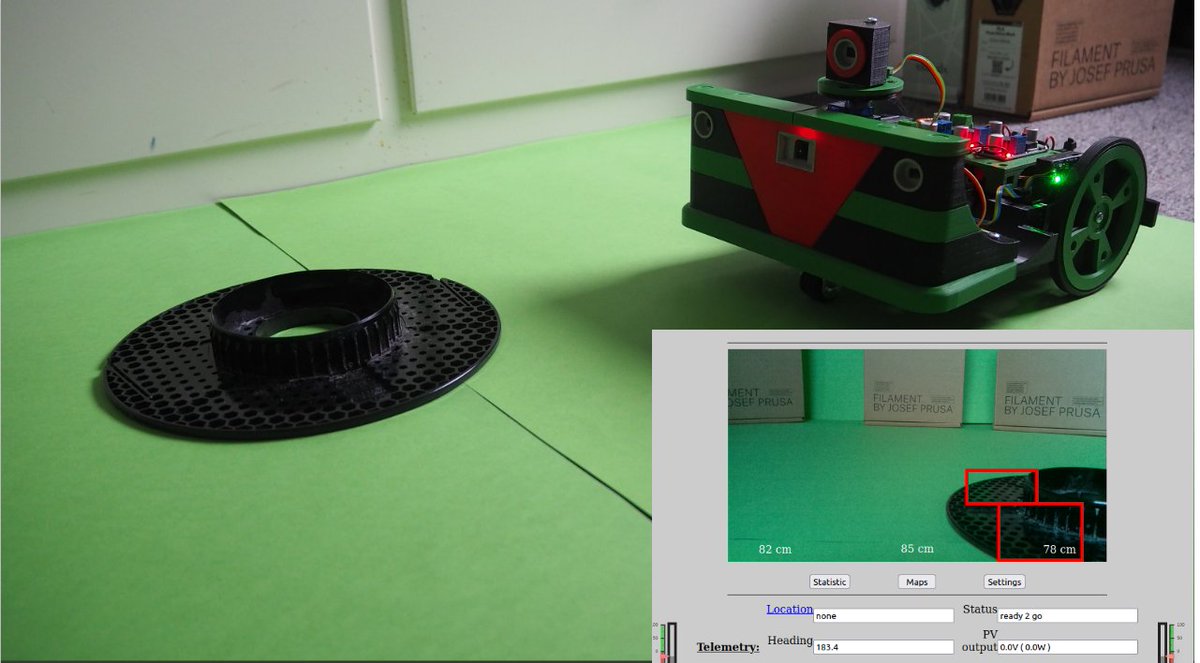
Task: Edit the Heading value 183.4
Action: 882,646
